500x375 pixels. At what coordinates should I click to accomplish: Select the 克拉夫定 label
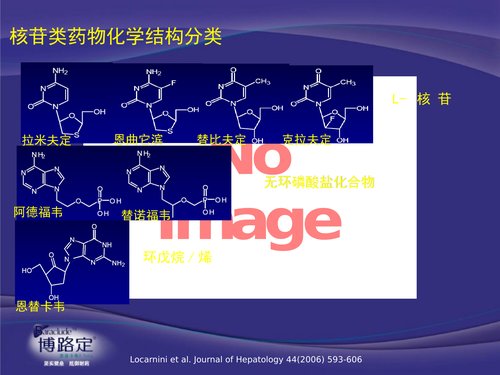(x=307, y=139)
